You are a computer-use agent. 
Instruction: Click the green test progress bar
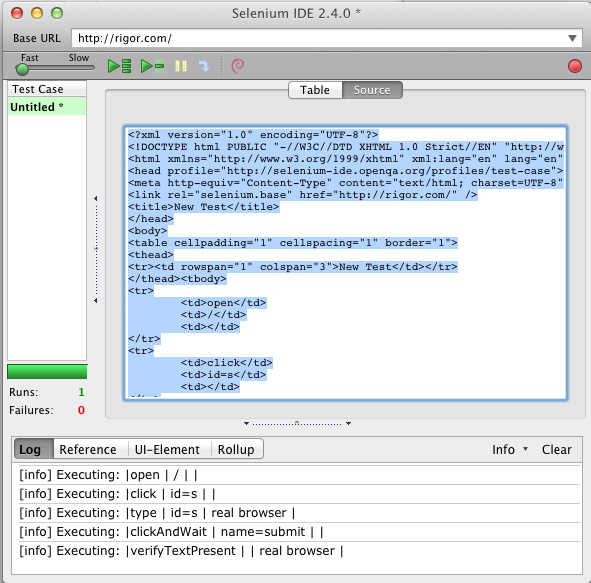click(47, 372)
